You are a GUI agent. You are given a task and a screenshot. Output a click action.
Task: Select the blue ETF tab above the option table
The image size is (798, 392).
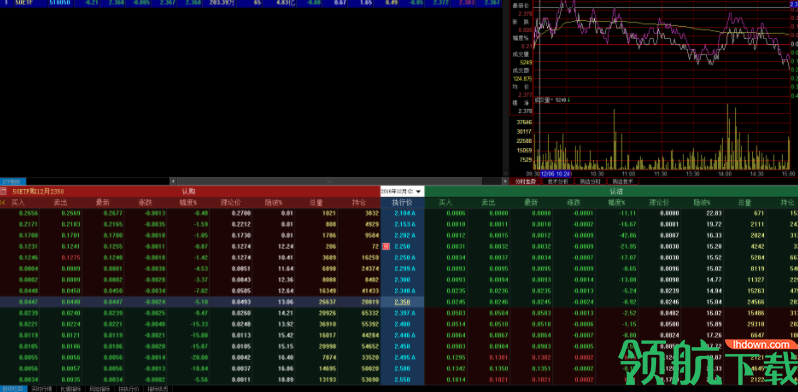(13, 181)
